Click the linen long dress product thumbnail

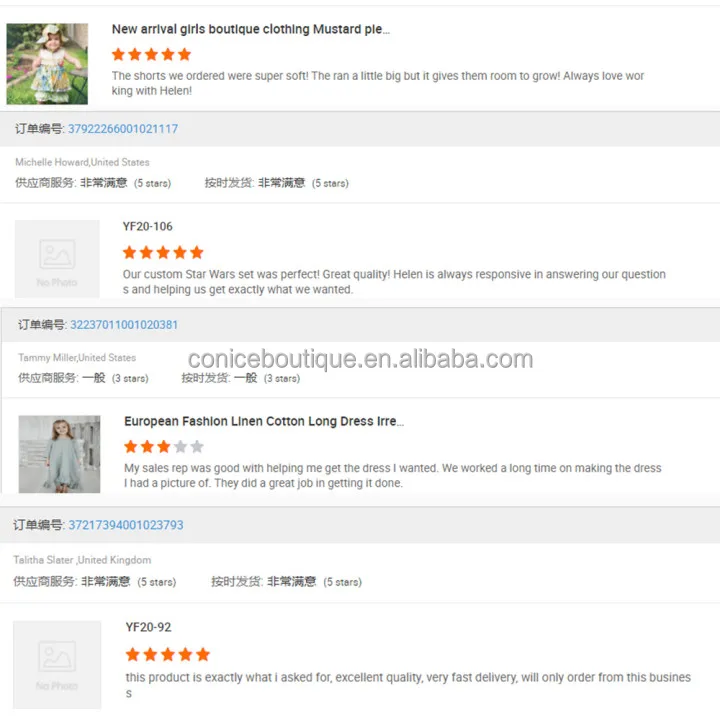point(59,454)
